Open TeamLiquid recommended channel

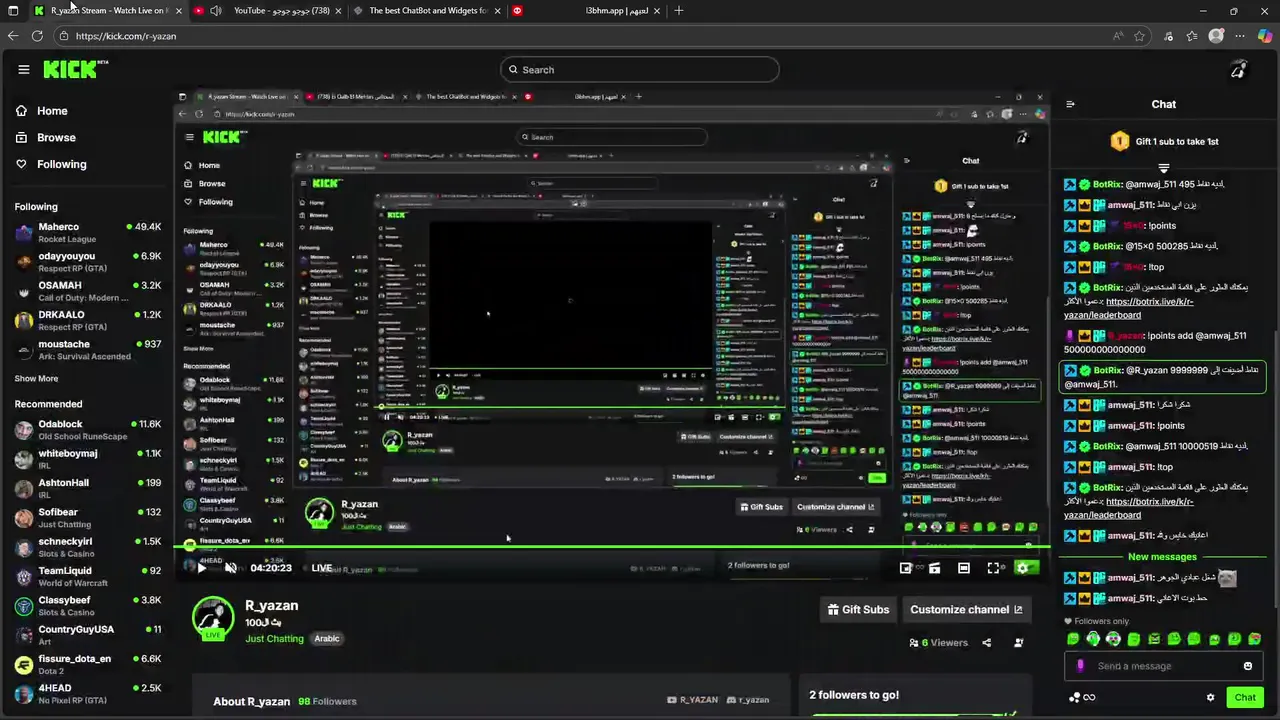88,577
